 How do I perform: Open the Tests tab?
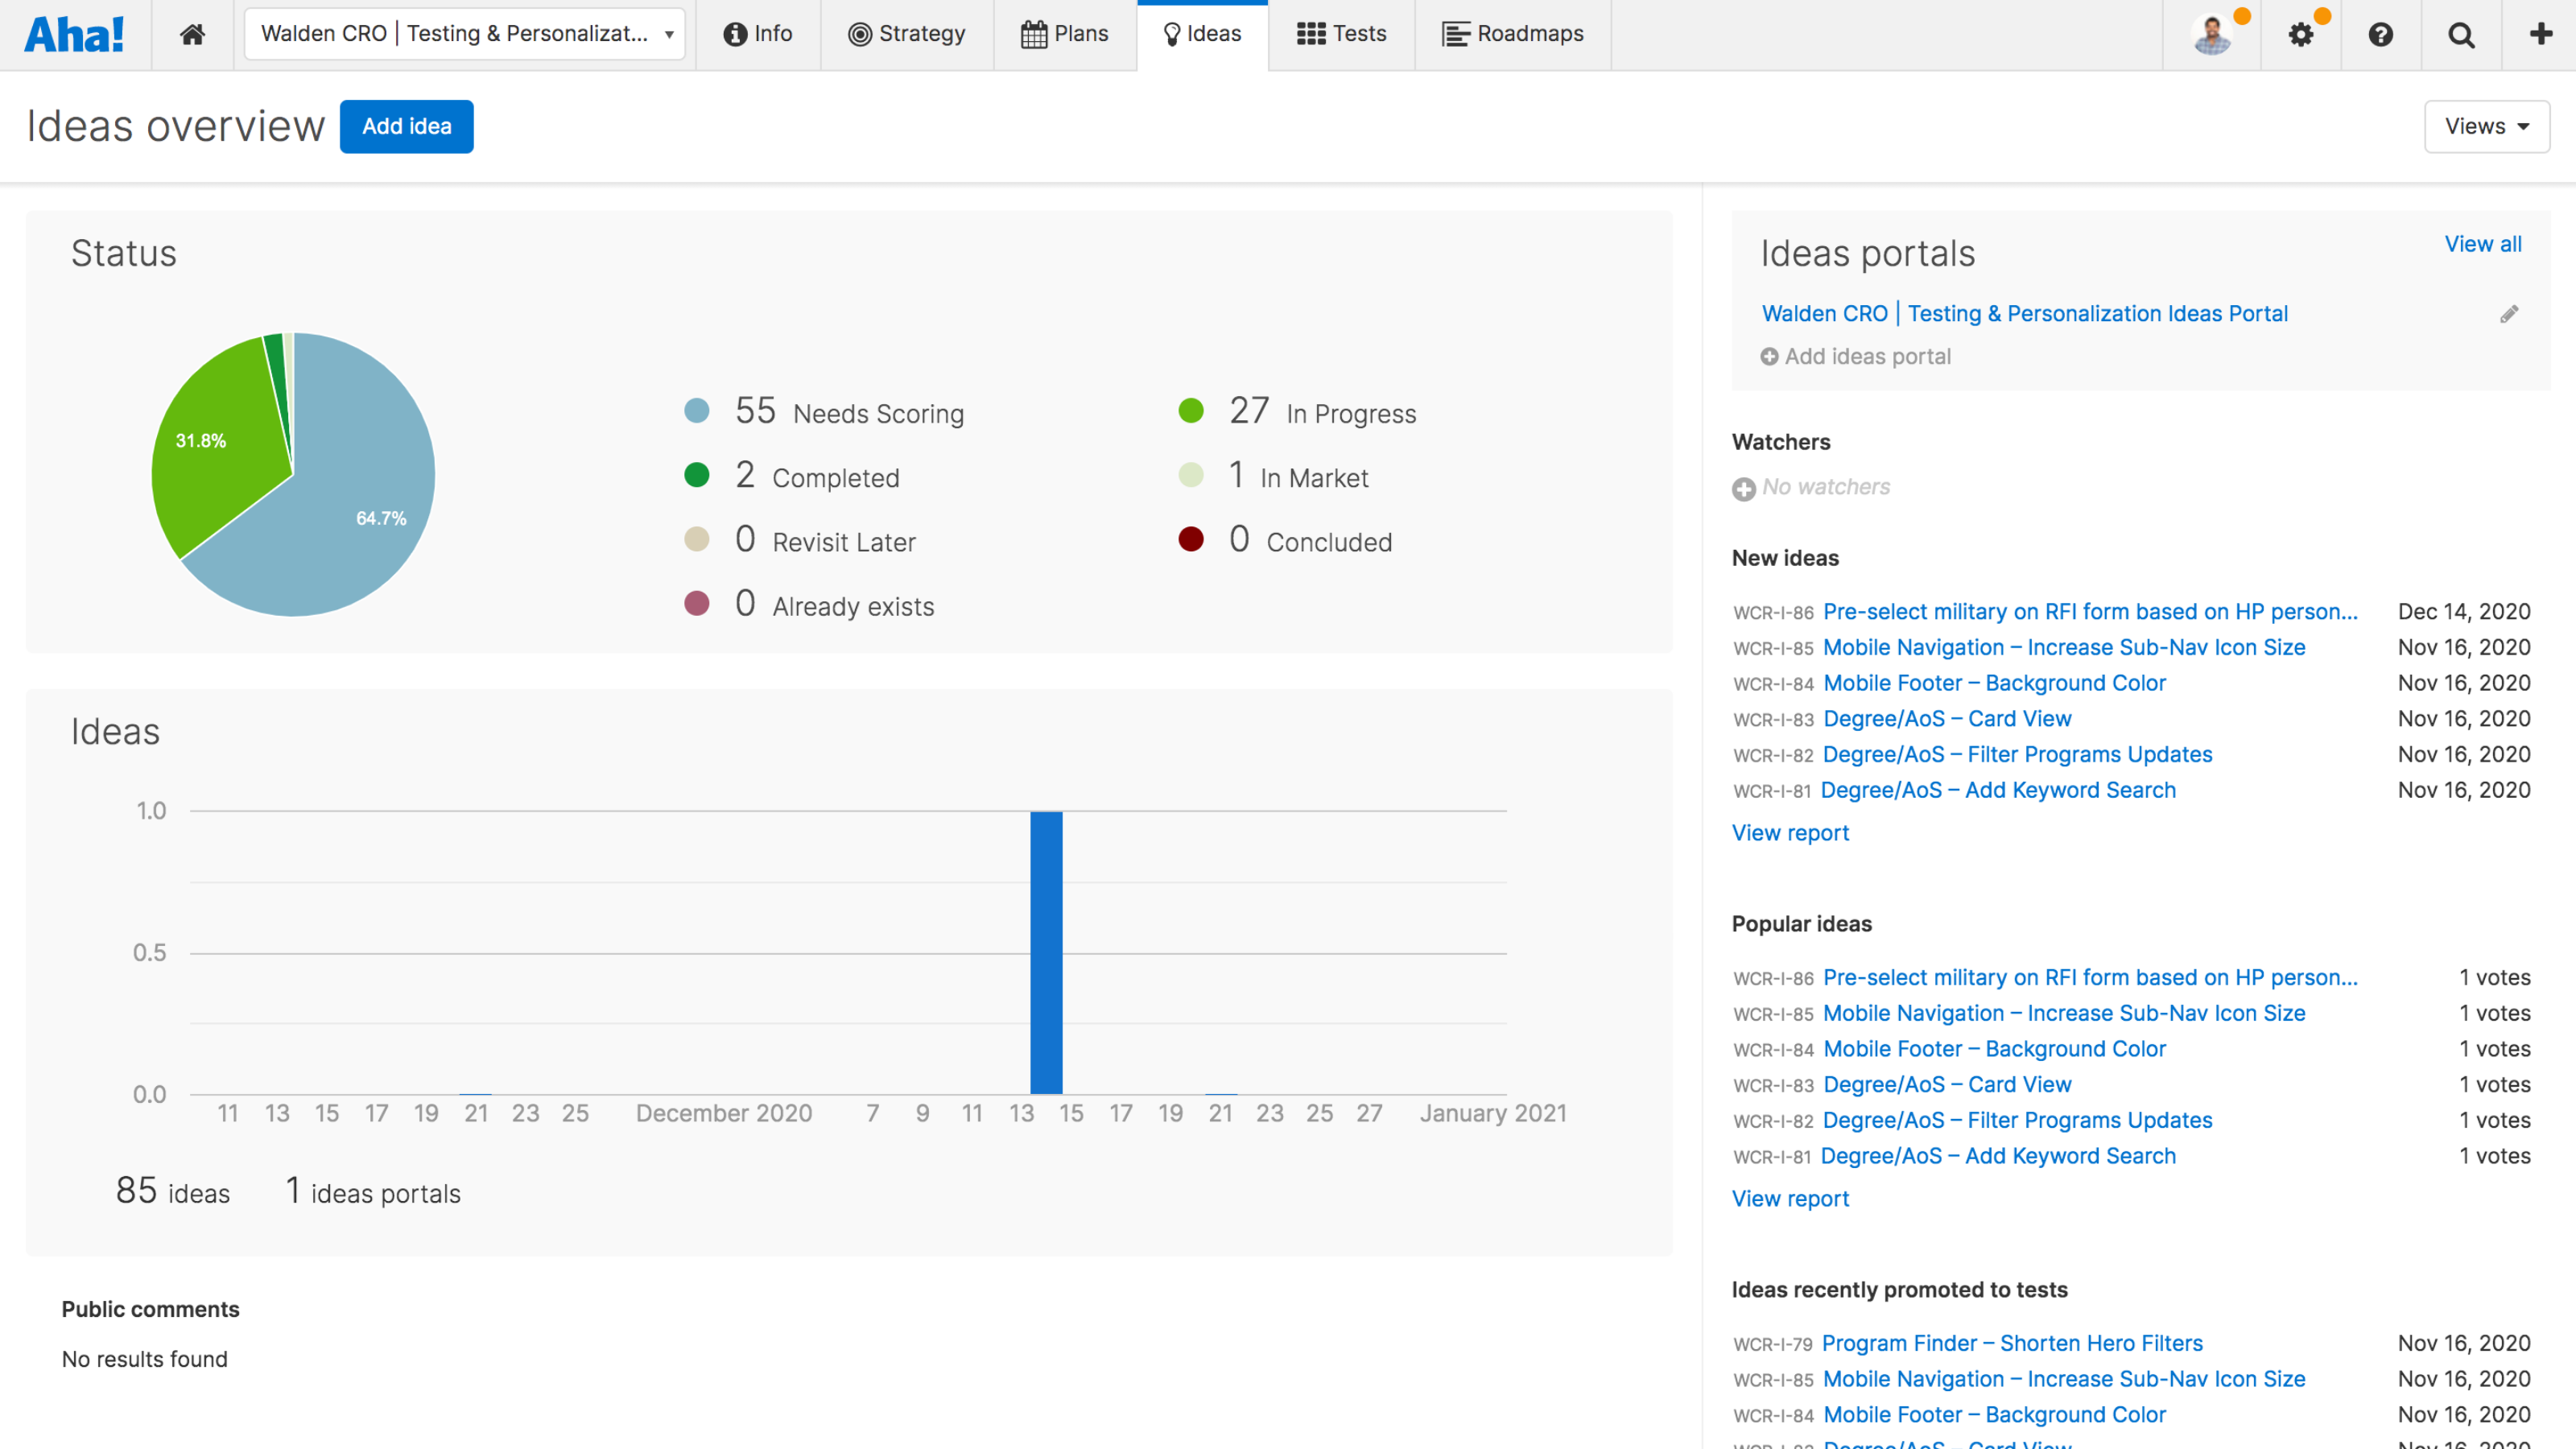[x=1341, y=34]
